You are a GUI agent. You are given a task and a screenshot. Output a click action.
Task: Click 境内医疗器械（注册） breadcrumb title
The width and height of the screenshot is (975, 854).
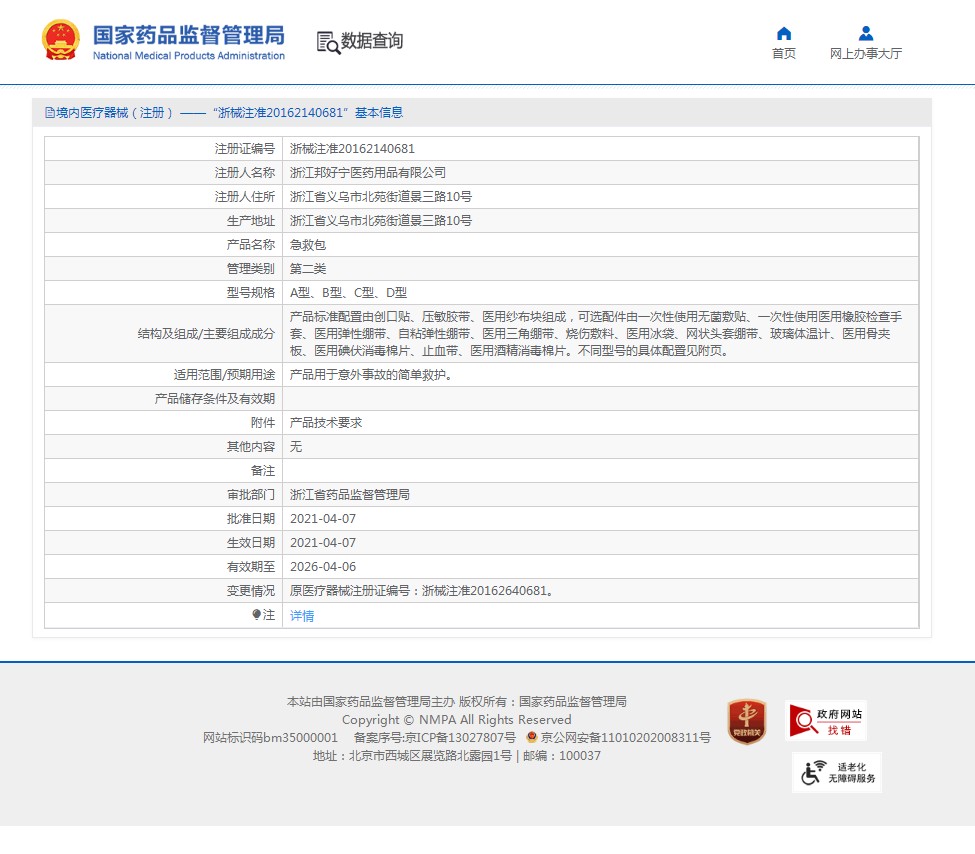click(x=114, y=113)
